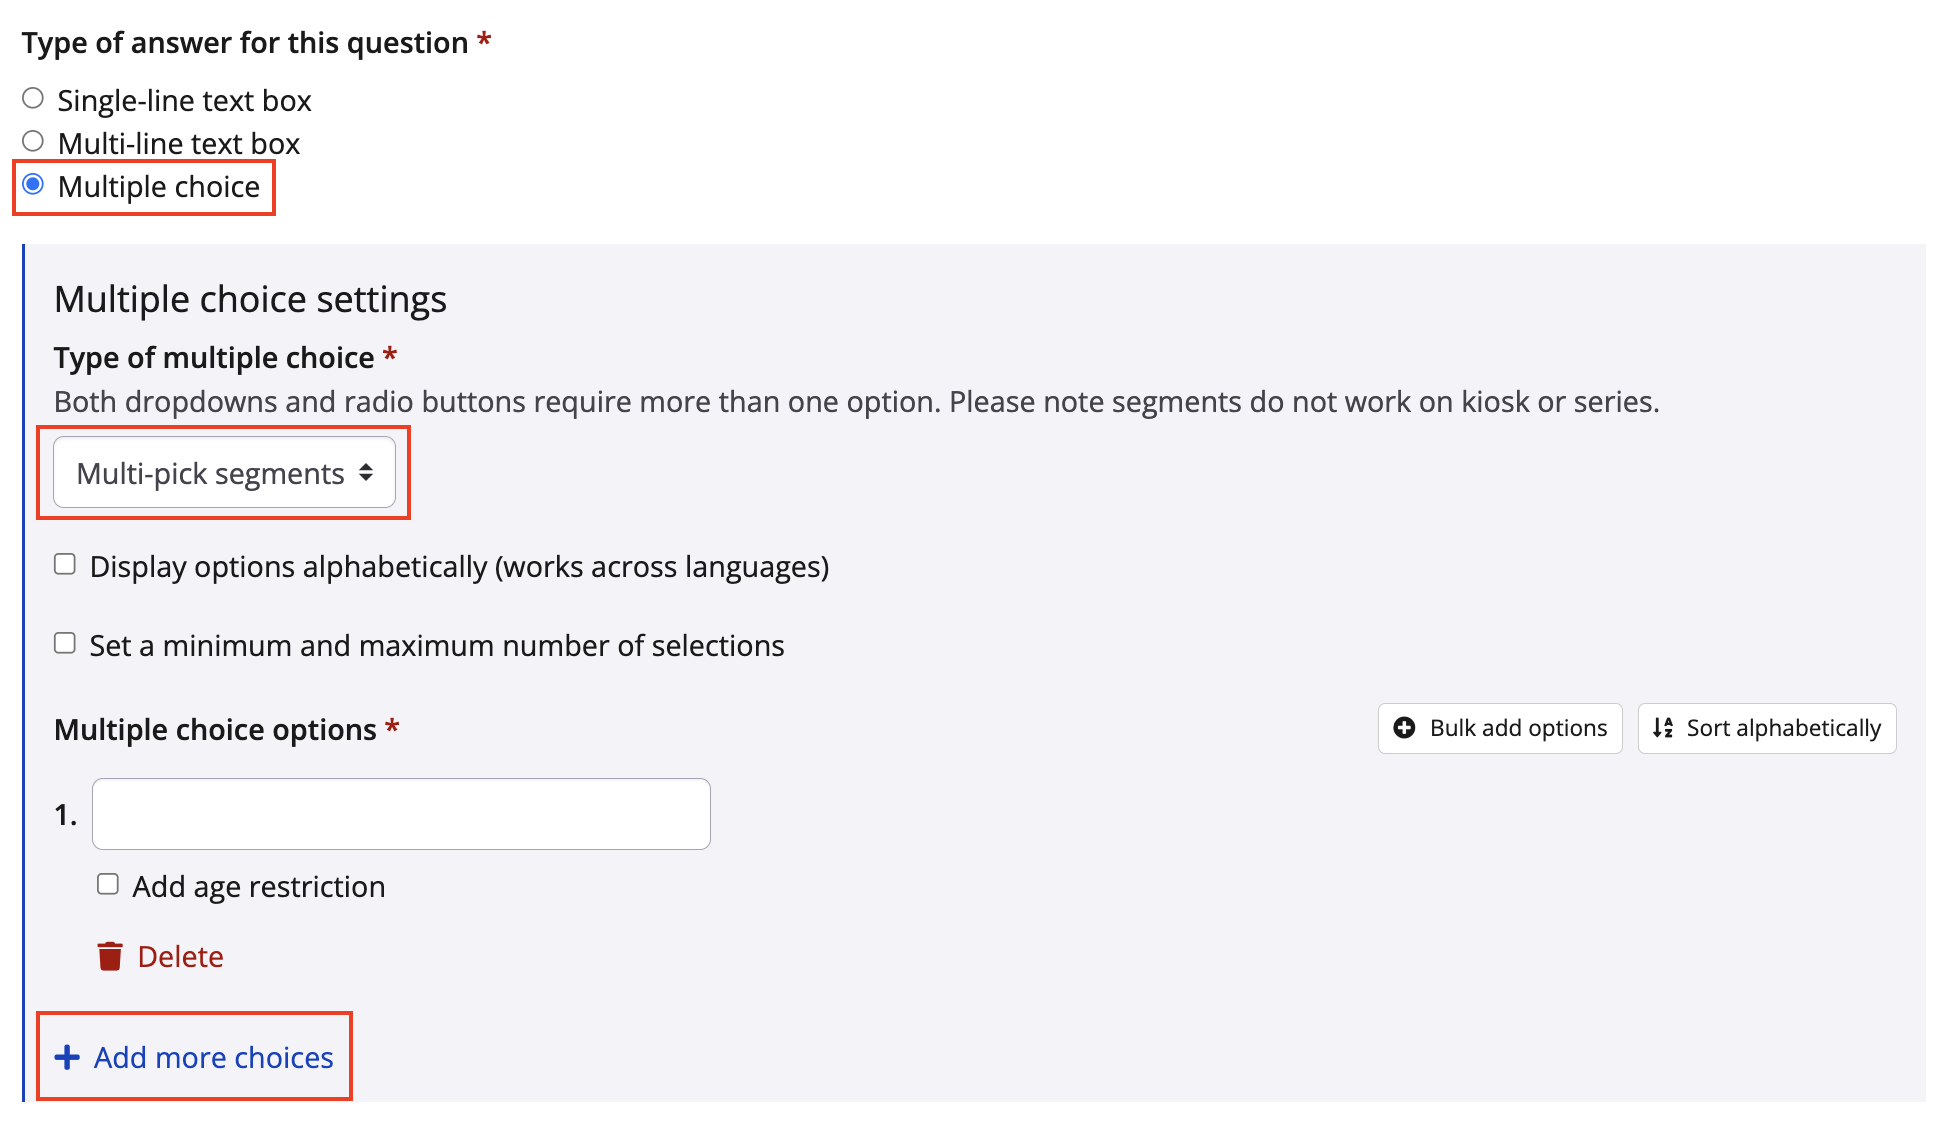This screenshot has height=1124, width=1950.
Task: Click the Display options alphabetically label
Action: (x=459, y=567)
